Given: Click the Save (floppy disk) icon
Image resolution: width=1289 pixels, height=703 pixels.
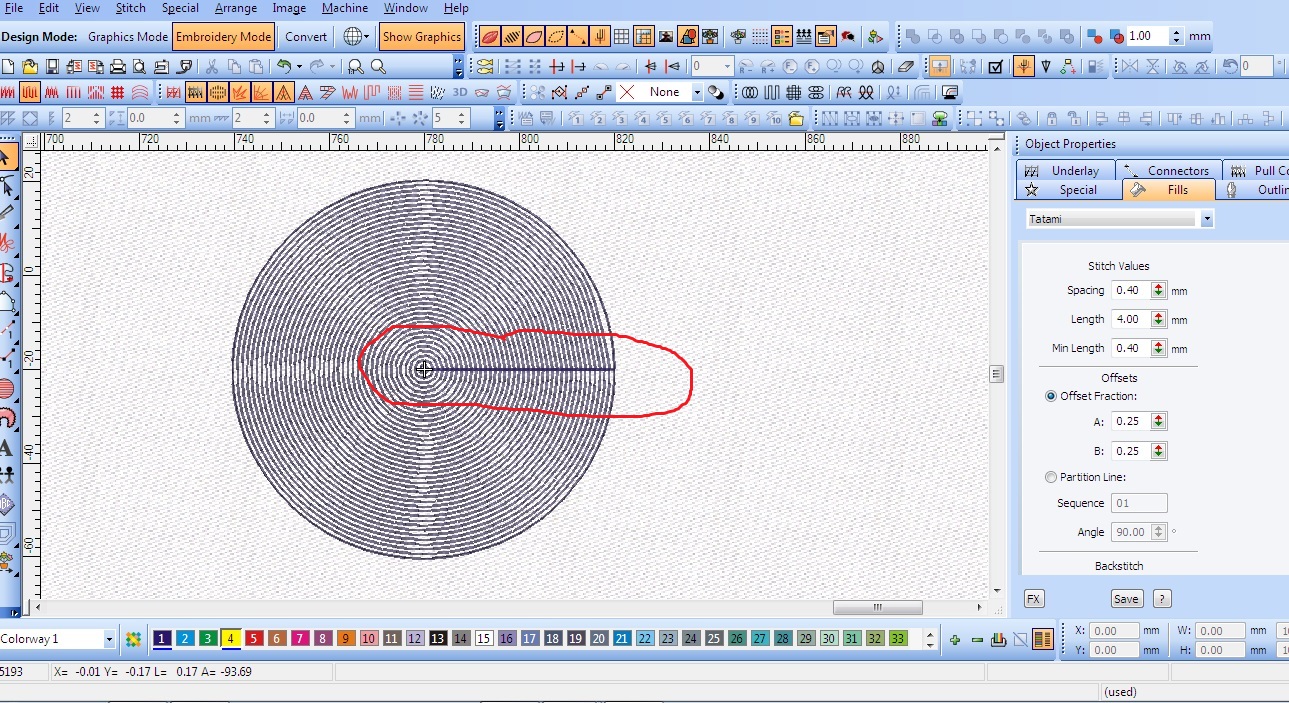Looking at the screenshot, I should pos(52,67).
